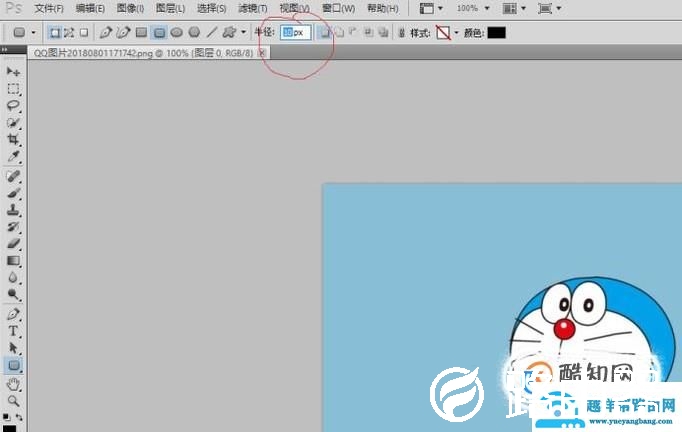
Task: Select the Horizontal Type tool
Action: click(14, 330)
